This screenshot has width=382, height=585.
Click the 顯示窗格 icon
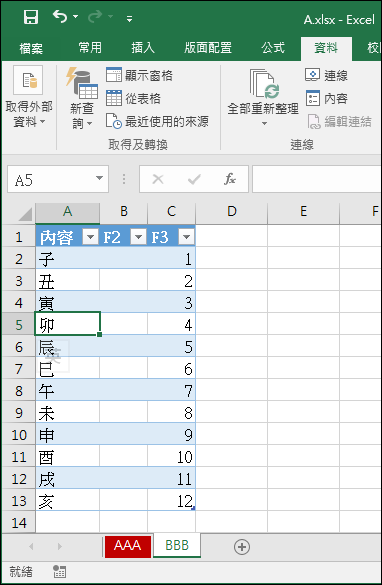tap(114, 75)
